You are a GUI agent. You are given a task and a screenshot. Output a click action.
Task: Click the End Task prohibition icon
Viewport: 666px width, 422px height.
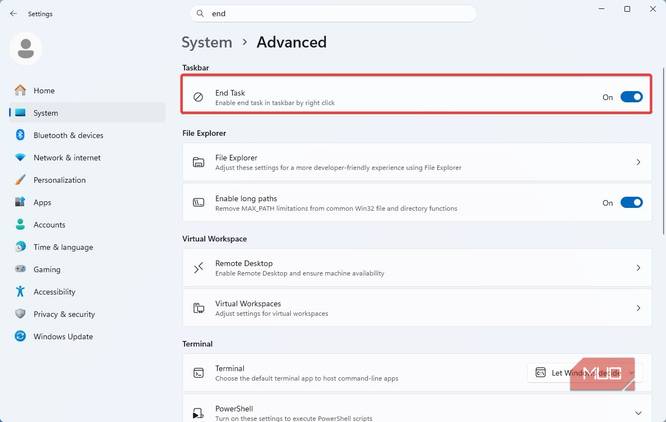tap(198, 97)
